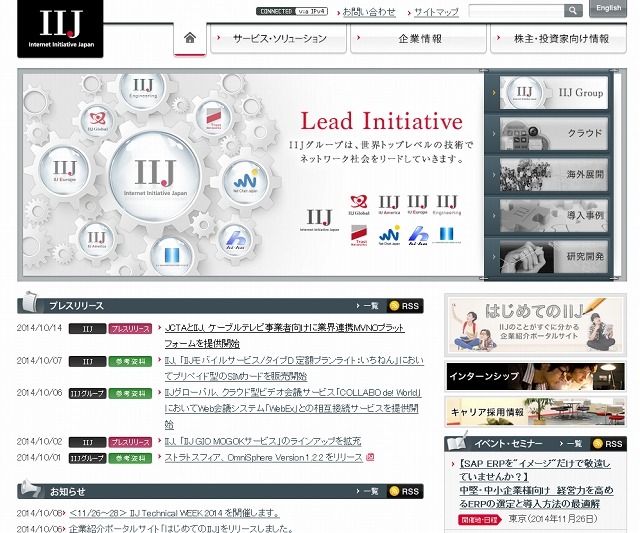Click the インターンシップ banner
The height and width of the screenshot is (533, 640).
(x=535, y=376)
